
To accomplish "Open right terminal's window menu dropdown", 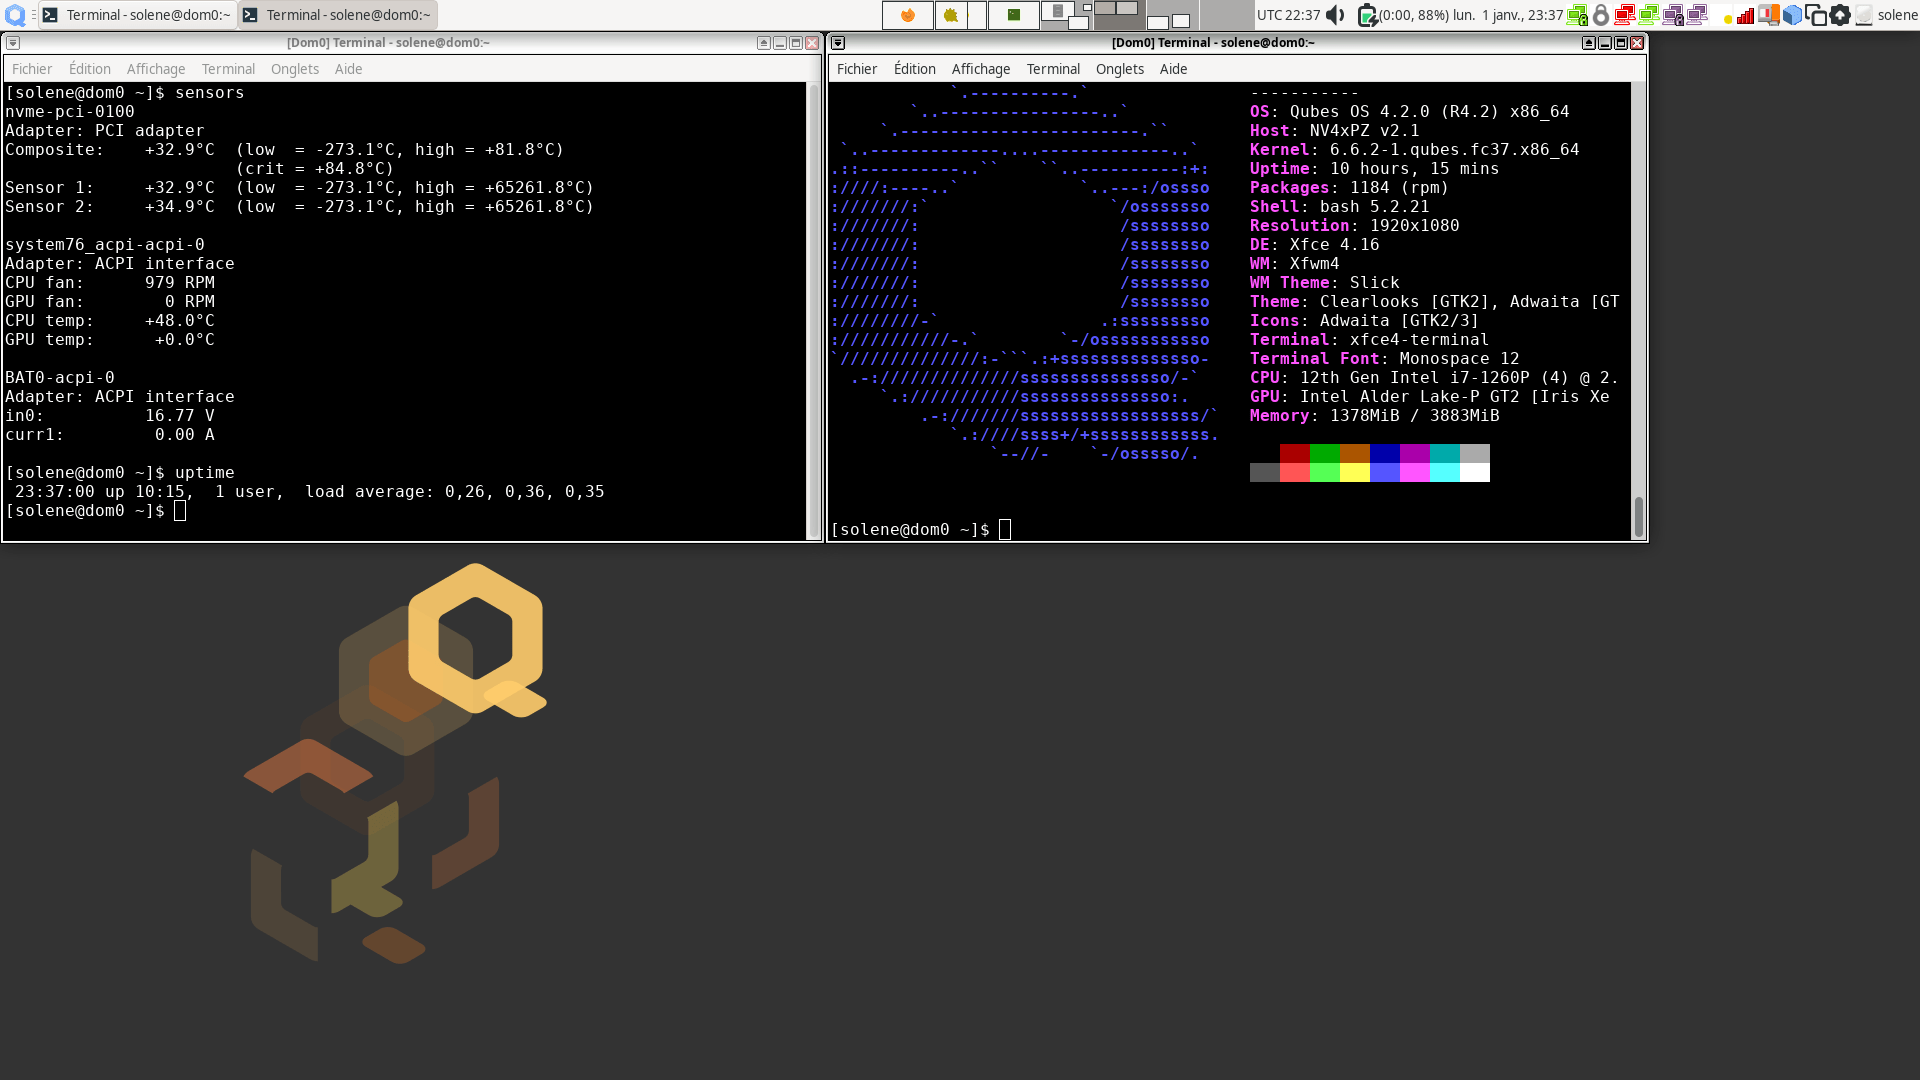I will [x=838, y=43].
